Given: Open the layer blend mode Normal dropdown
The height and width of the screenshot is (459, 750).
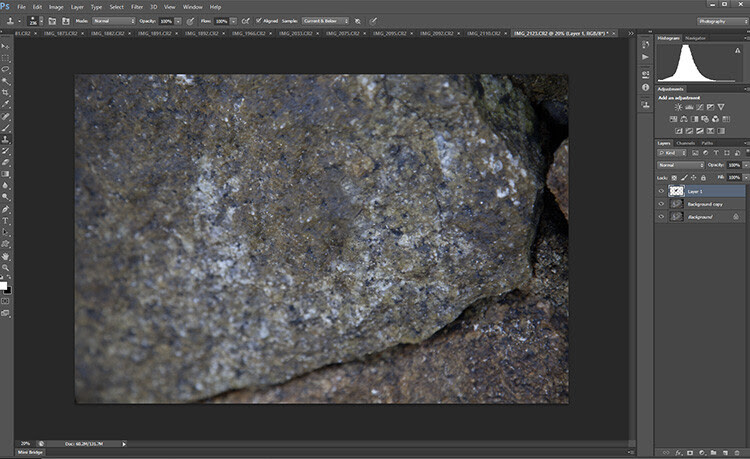Looking at the screenshot, I should point(681,165).
